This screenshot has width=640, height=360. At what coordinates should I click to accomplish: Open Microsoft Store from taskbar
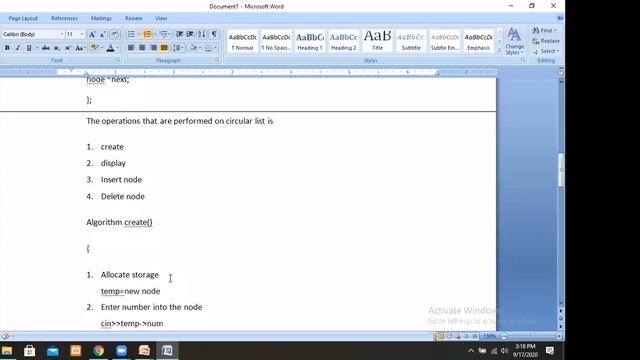(29, 351)
